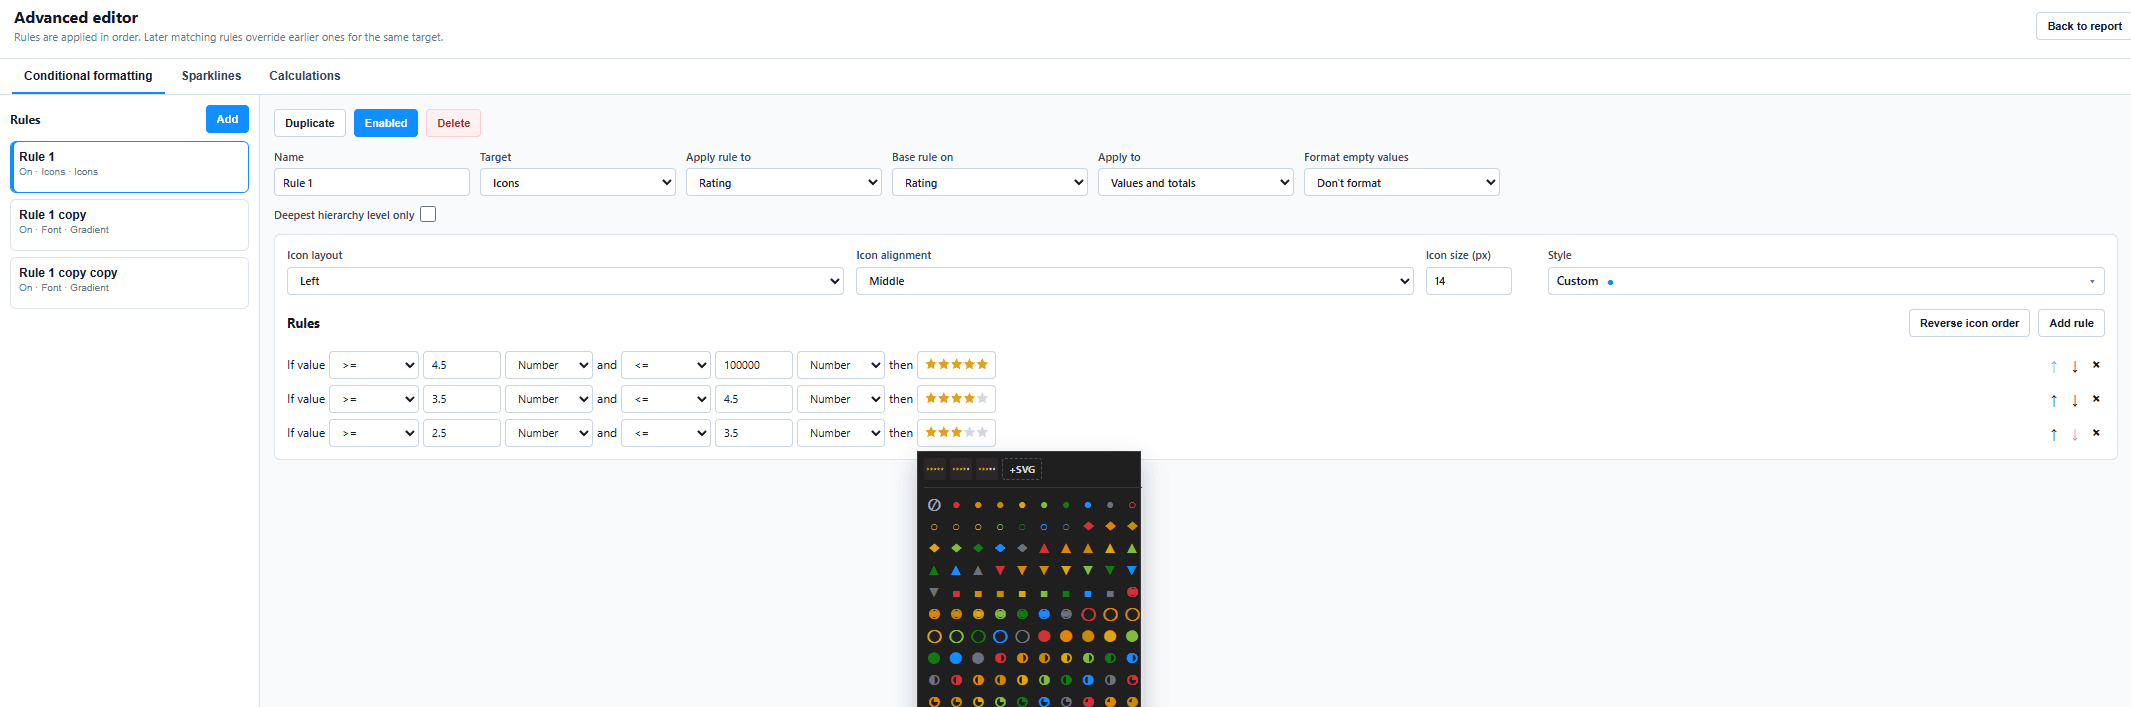This screenshot has height=707, width=2131.
Task: Duplicate the current rule
Action: [x=310, y=123]
